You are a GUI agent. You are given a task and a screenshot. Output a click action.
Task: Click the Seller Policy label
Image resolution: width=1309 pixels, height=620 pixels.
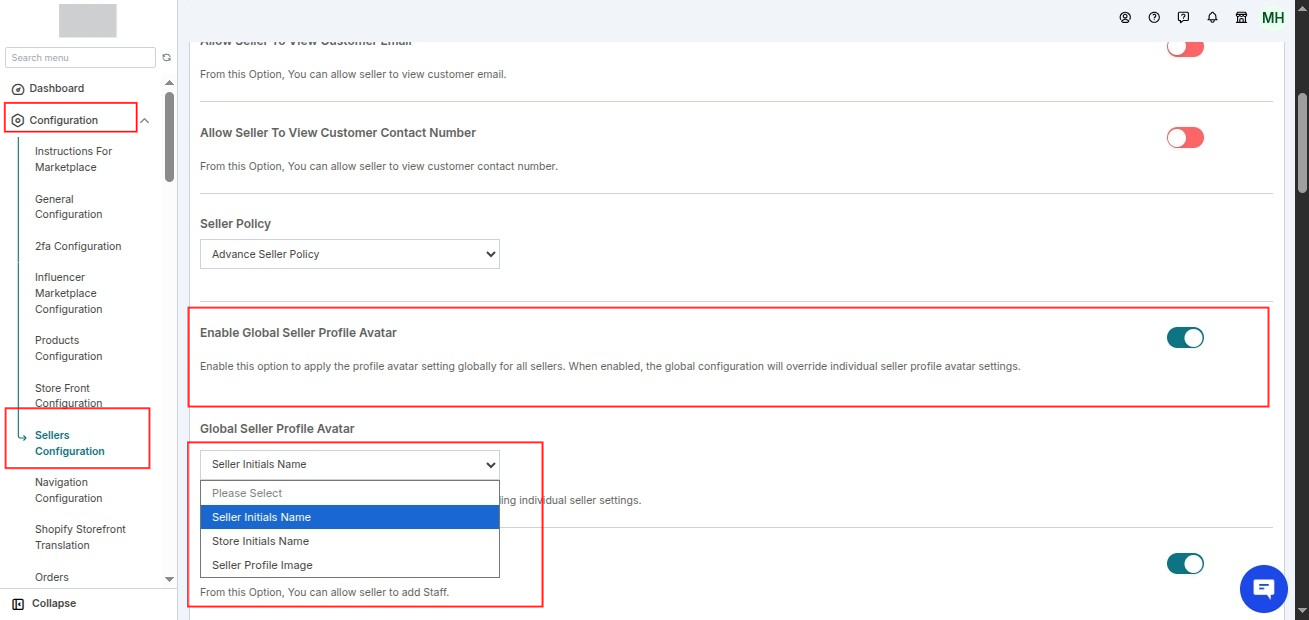(x=236, y=224)
